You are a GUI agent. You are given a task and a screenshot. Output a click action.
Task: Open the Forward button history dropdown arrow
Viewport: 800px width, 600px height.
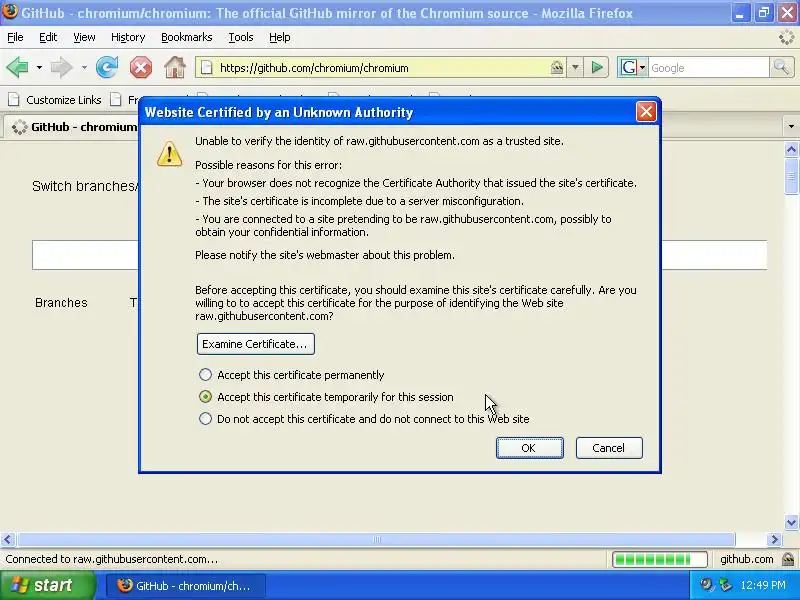click(84, 67)
